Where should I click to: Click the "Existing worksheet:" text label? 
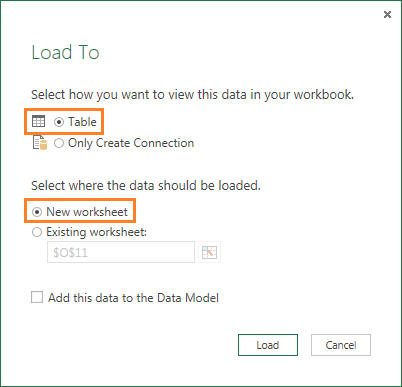[97, 232]
